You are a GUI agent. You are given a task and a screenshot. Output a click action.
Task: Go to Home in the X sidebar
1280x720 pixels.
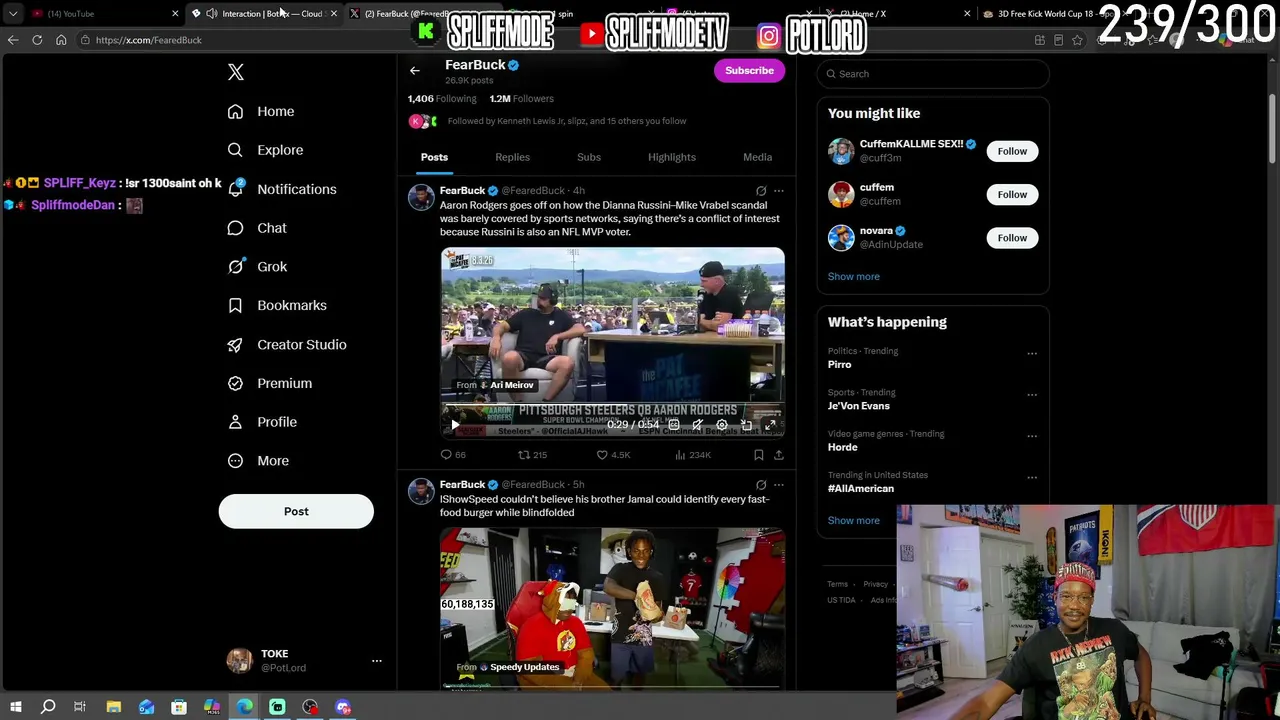click(261, 111)
